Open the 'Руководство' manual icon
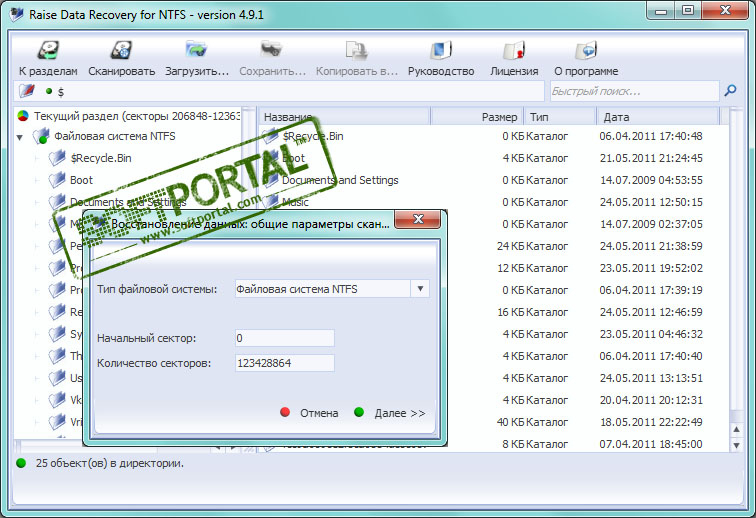The width and height of the screenshot is (756, 518). pyautogui.click(x=441, y=51)
